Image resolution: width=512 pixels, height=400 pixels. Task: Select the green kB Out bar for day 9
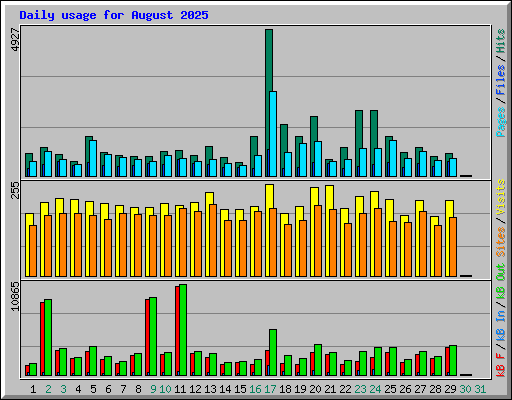click(153, 337)
